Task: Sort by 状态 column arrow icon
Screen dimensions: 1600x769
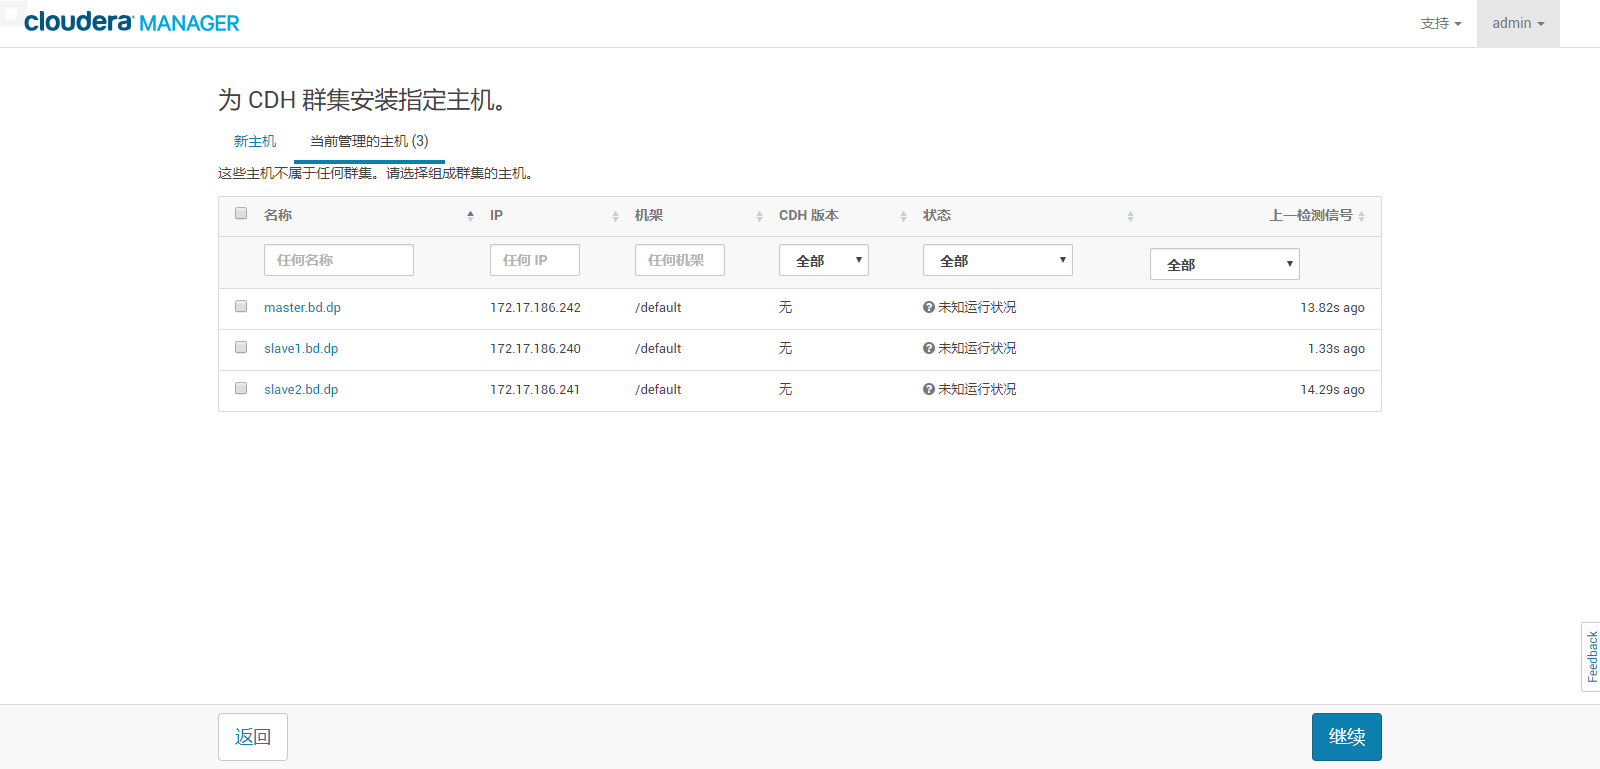Action: (1130, 216)
